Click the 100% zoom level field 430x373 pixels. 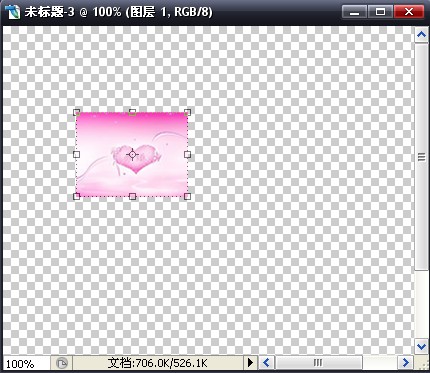pyautogui.click(x=26, y=363)
